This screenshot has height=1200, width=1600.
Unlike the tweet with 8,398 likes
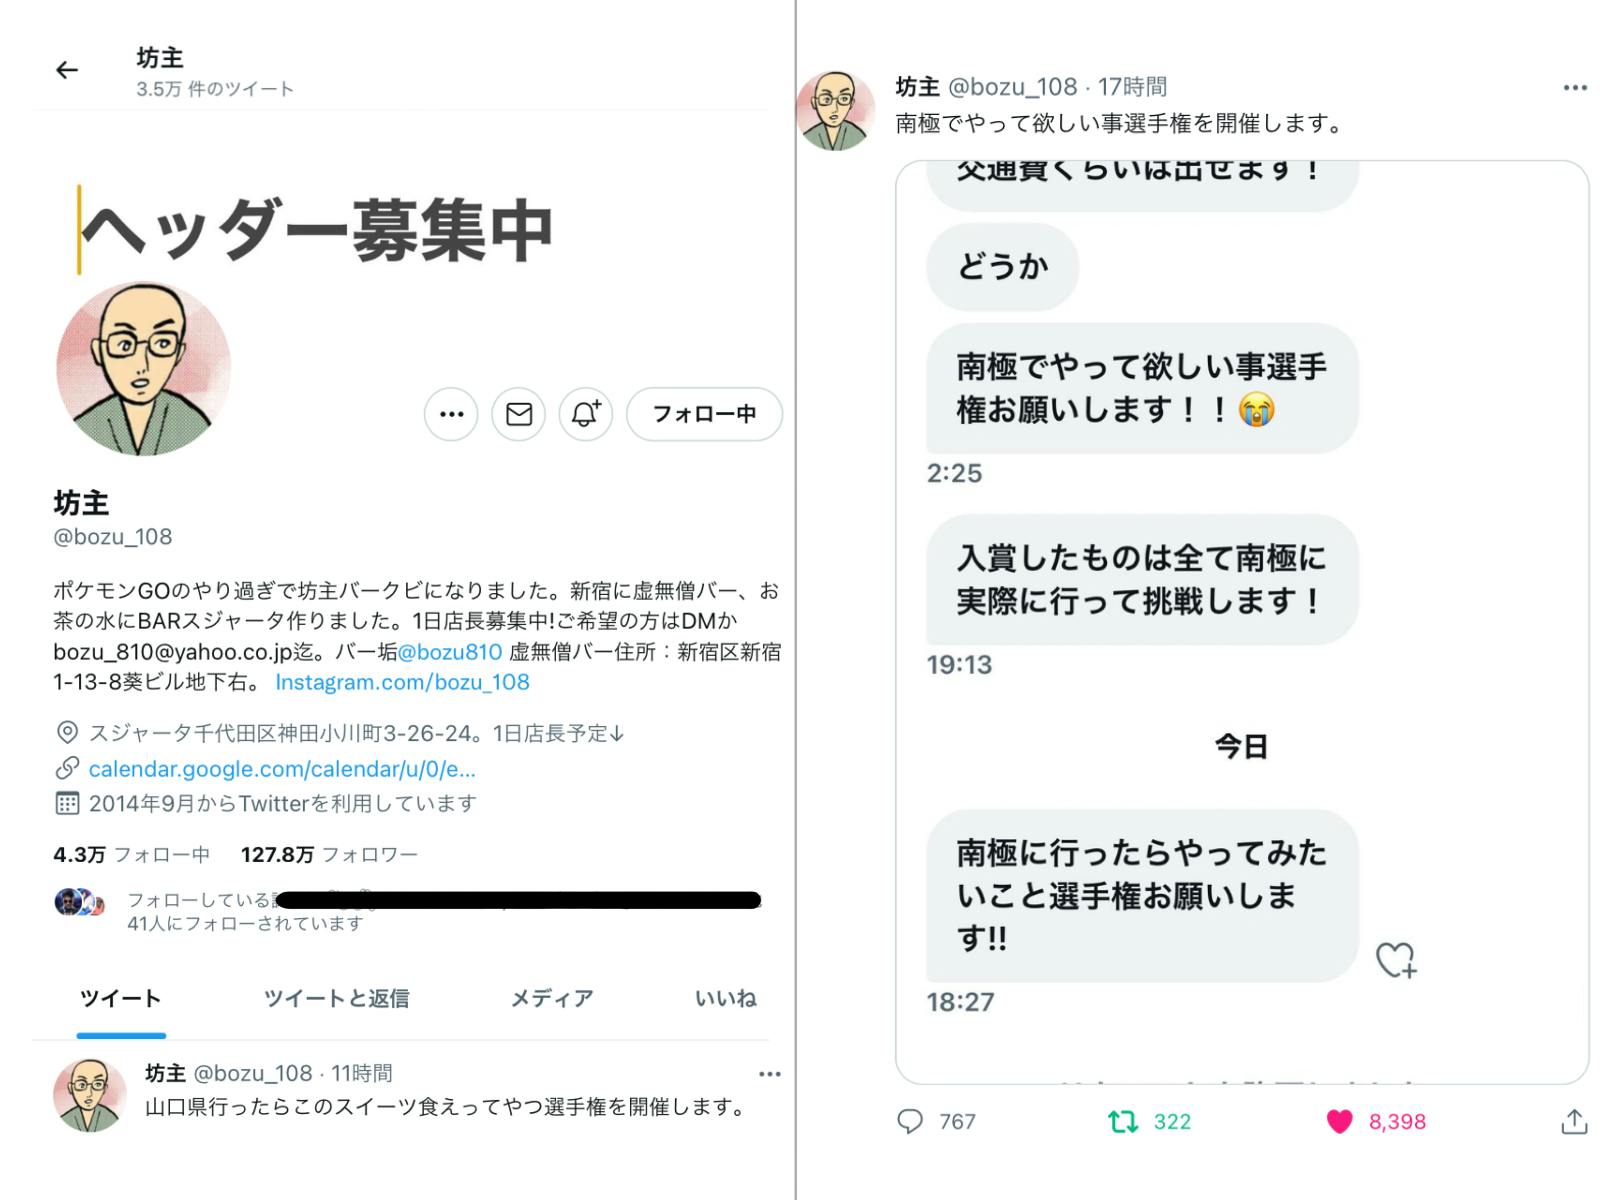click(1340, 1122)
